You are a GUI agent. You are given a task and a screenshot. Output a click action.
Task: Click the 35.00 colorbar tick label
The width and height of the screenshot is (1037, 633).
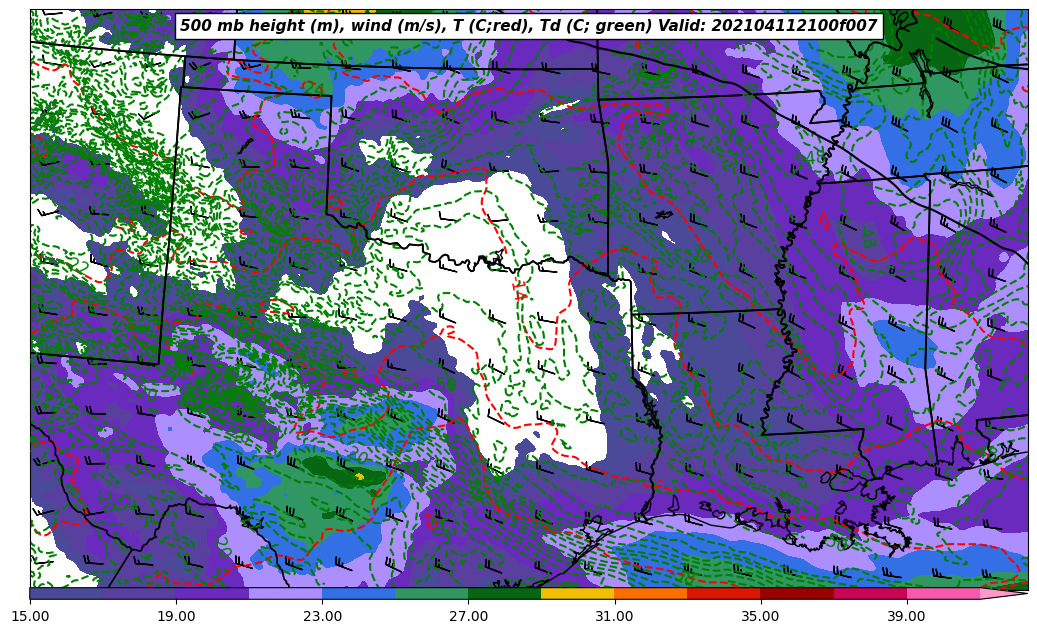pyautogui.click(x=760, y=616)
